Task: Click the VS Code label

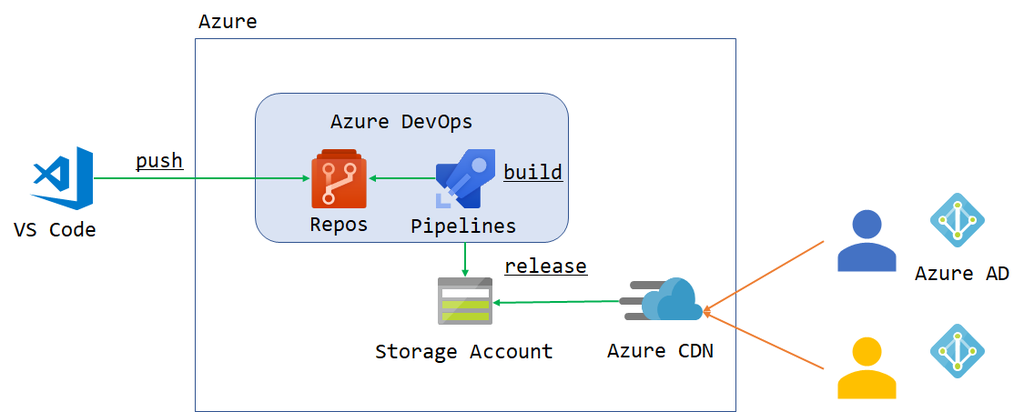Action: tap(55, 230)
